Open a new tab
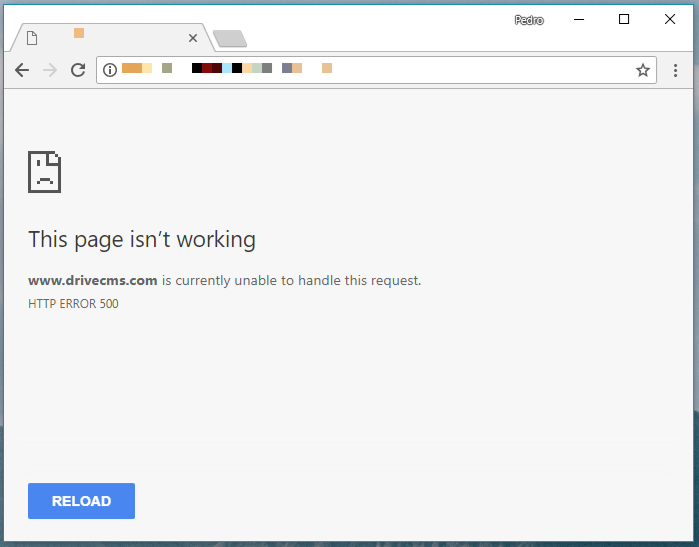The width and height of the screenshot is (699, 547). click(x=230, y=38)
